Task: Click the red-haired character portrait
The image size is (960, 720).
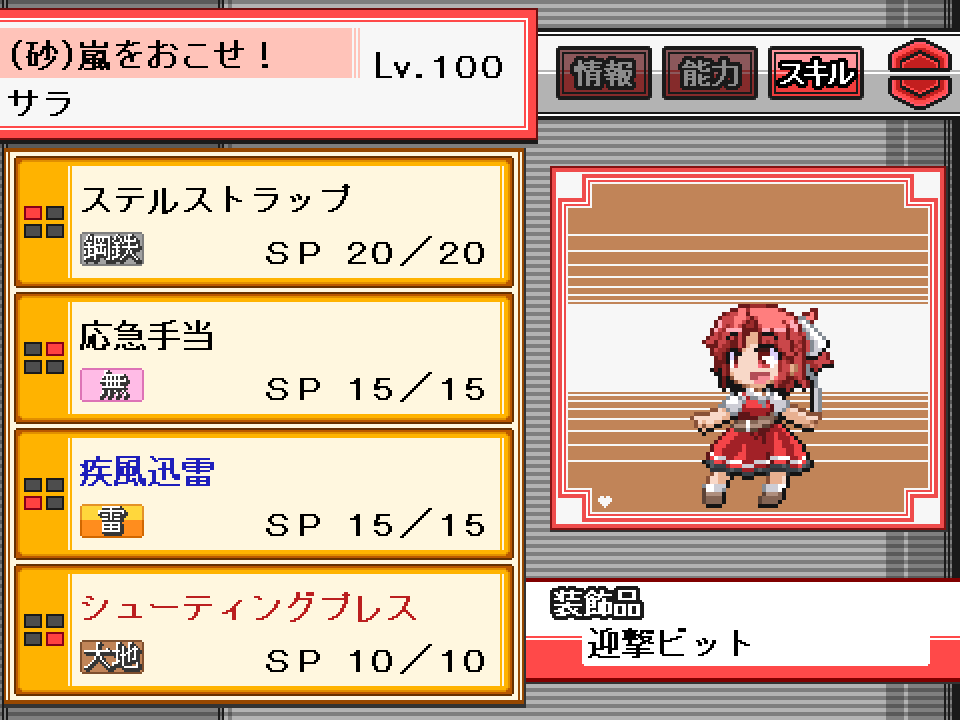Action: tap(762, 405)
